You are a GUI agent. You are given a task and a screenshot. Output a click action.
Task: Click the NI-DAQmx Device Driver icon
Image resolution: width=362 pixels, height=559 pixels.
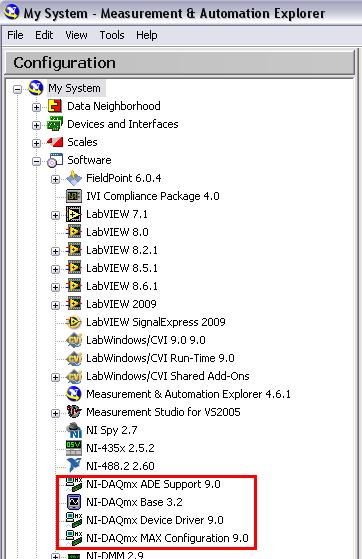pyautogui.click(x=74, y=520)
